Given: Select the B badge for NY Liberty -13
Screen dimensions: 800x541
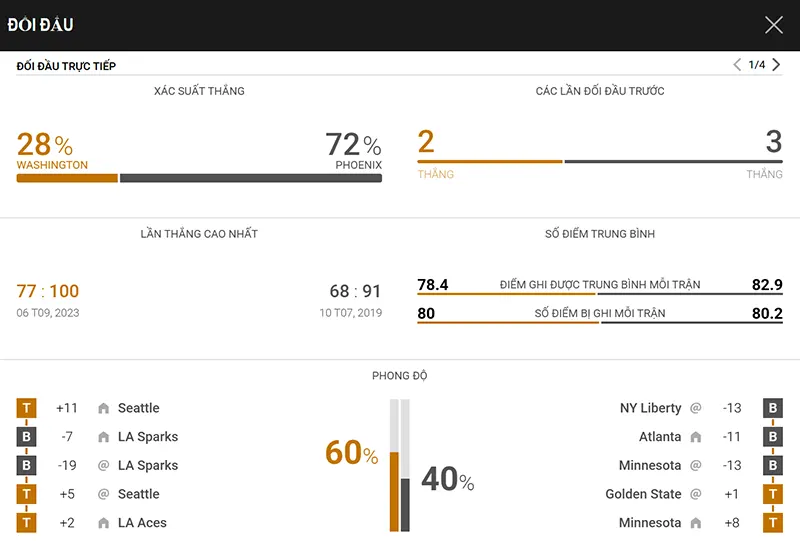Looking at the screenshot, I should [773, 408].
